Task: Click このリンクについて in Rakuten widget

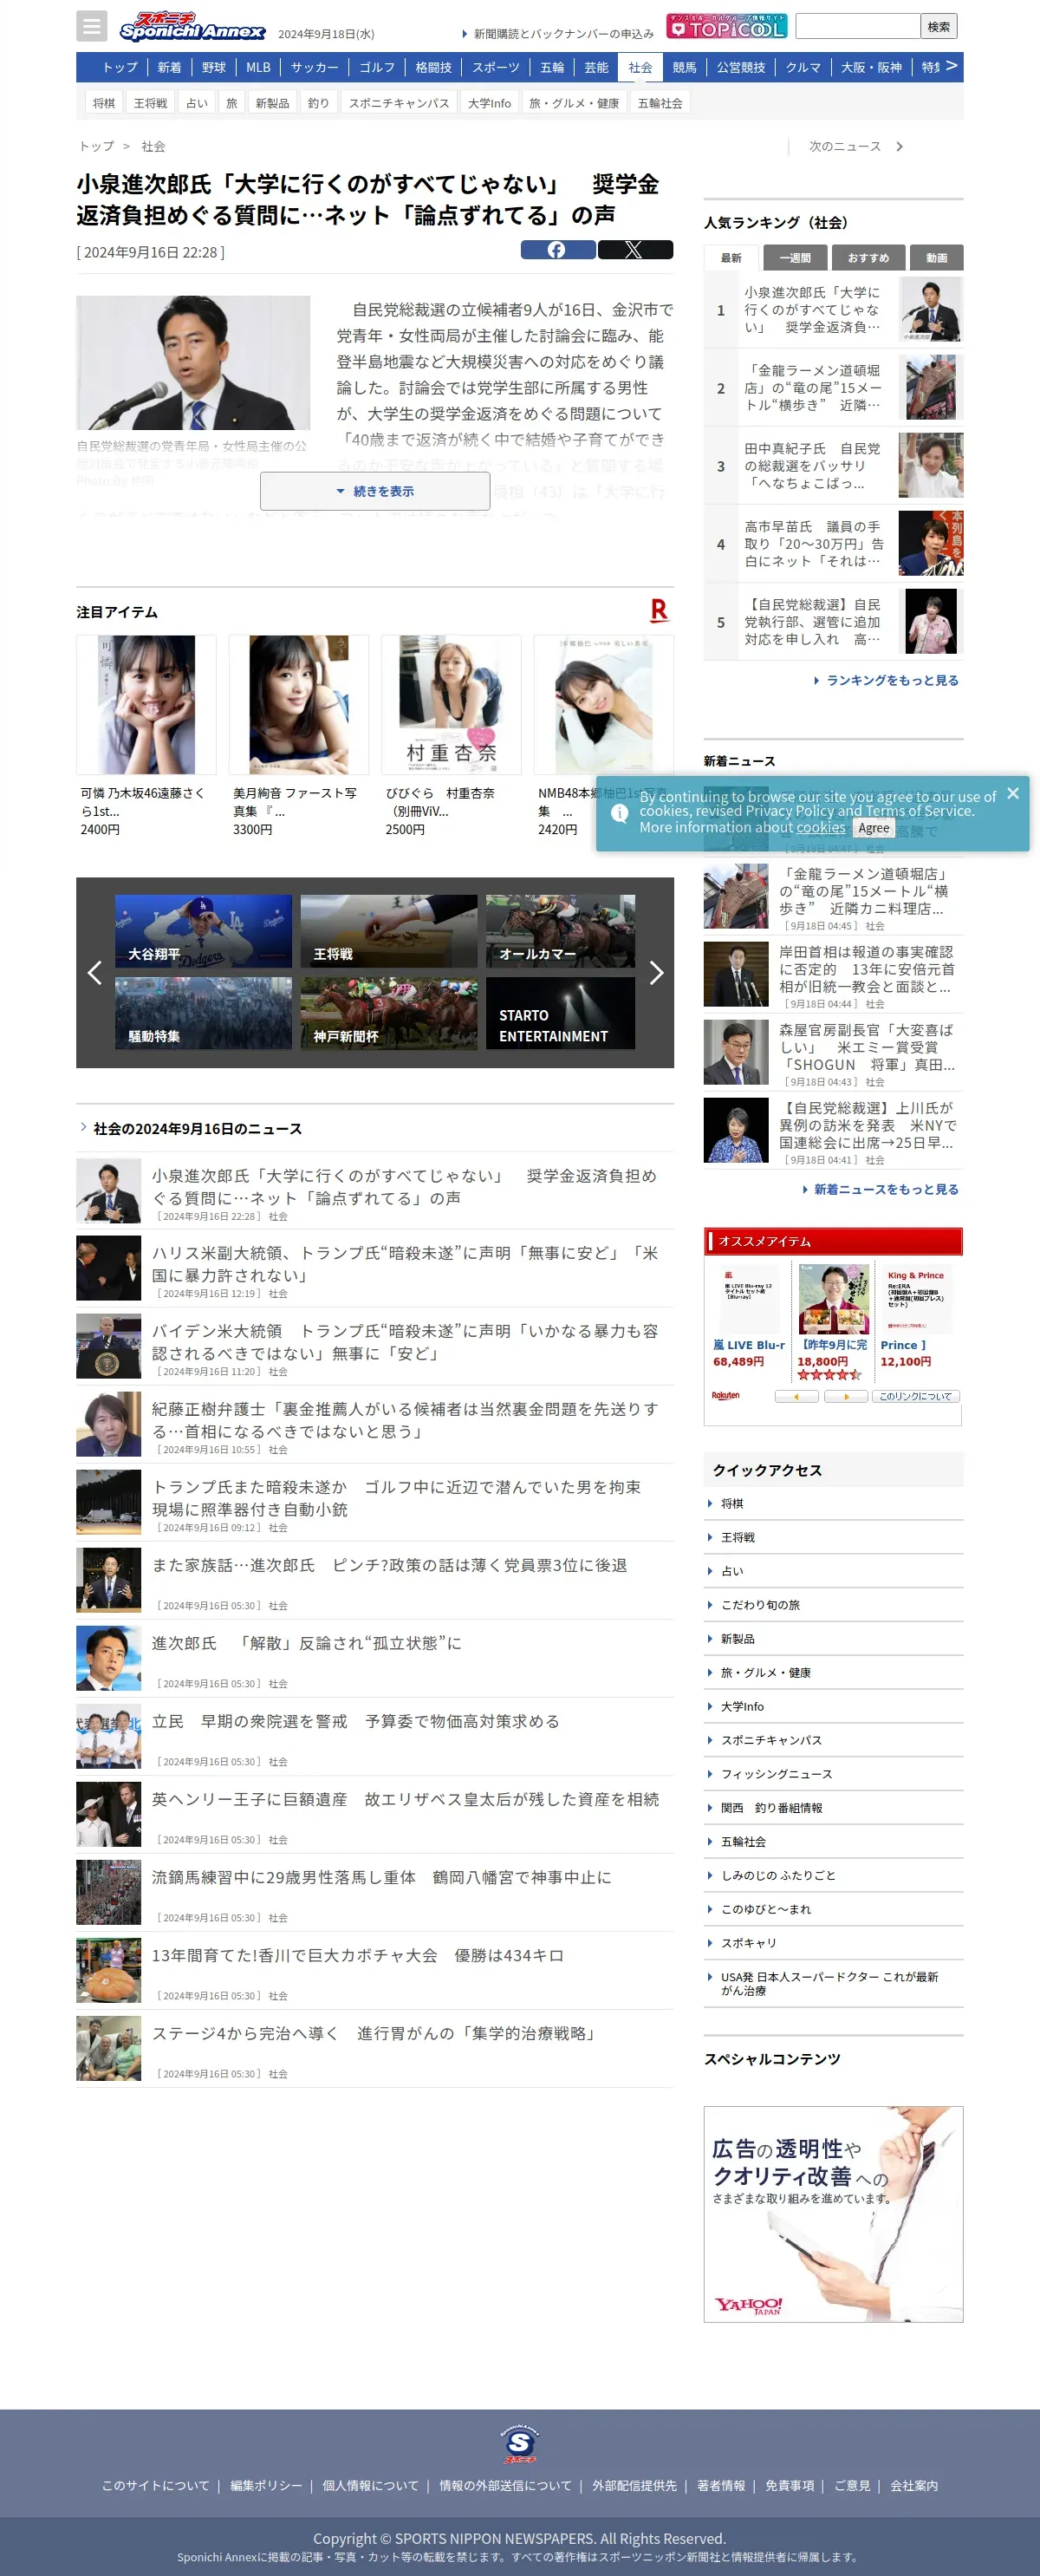Action: [915, 1396]
